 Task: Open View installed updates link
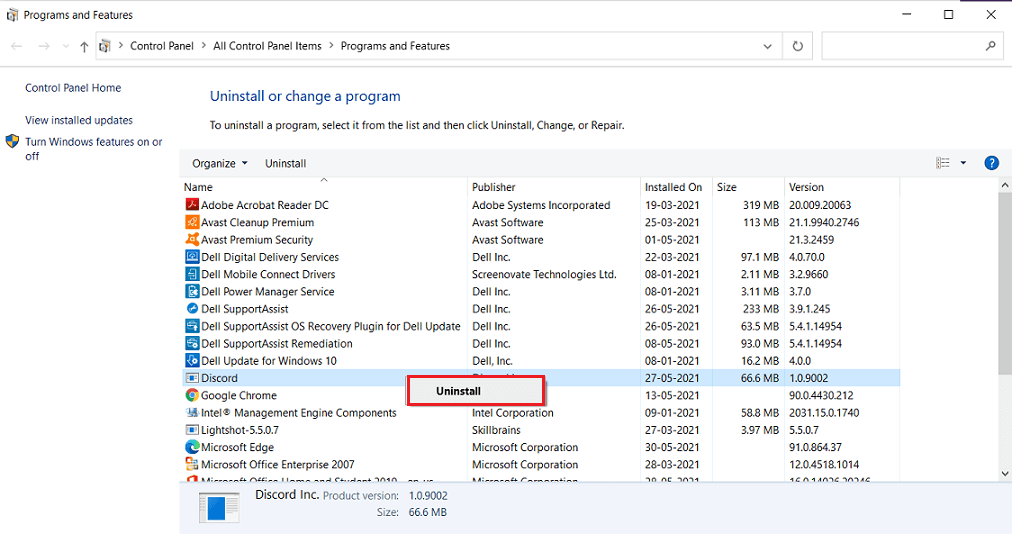coord(79,120)
